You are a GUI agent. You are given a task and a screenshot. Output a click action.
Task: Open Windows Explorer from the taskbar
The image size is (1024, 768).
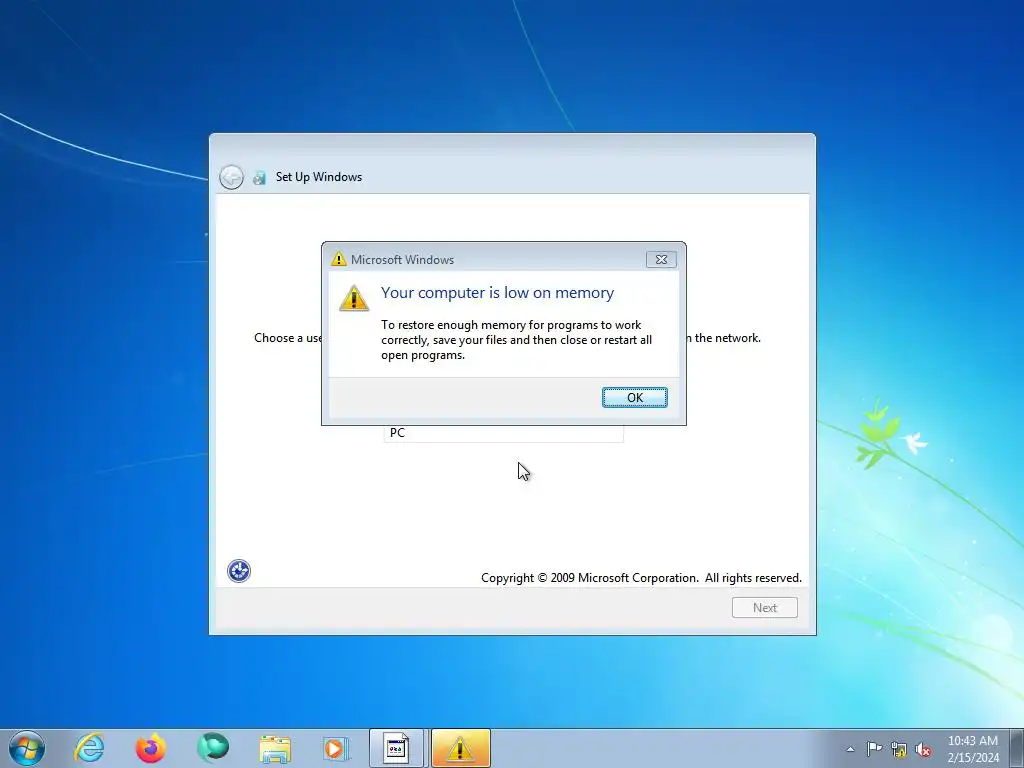(275, 748)
